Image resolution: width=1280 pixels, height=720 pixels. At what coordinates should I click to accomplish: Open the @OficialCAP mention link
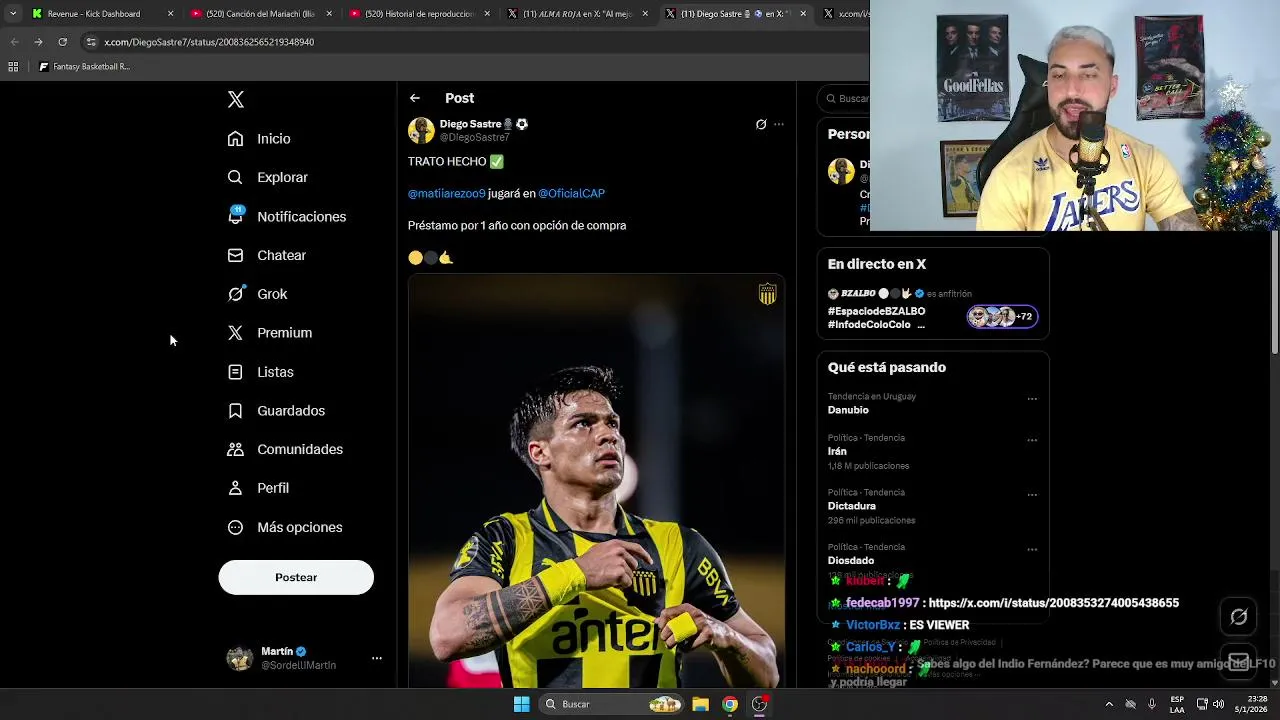coord(571,193)
